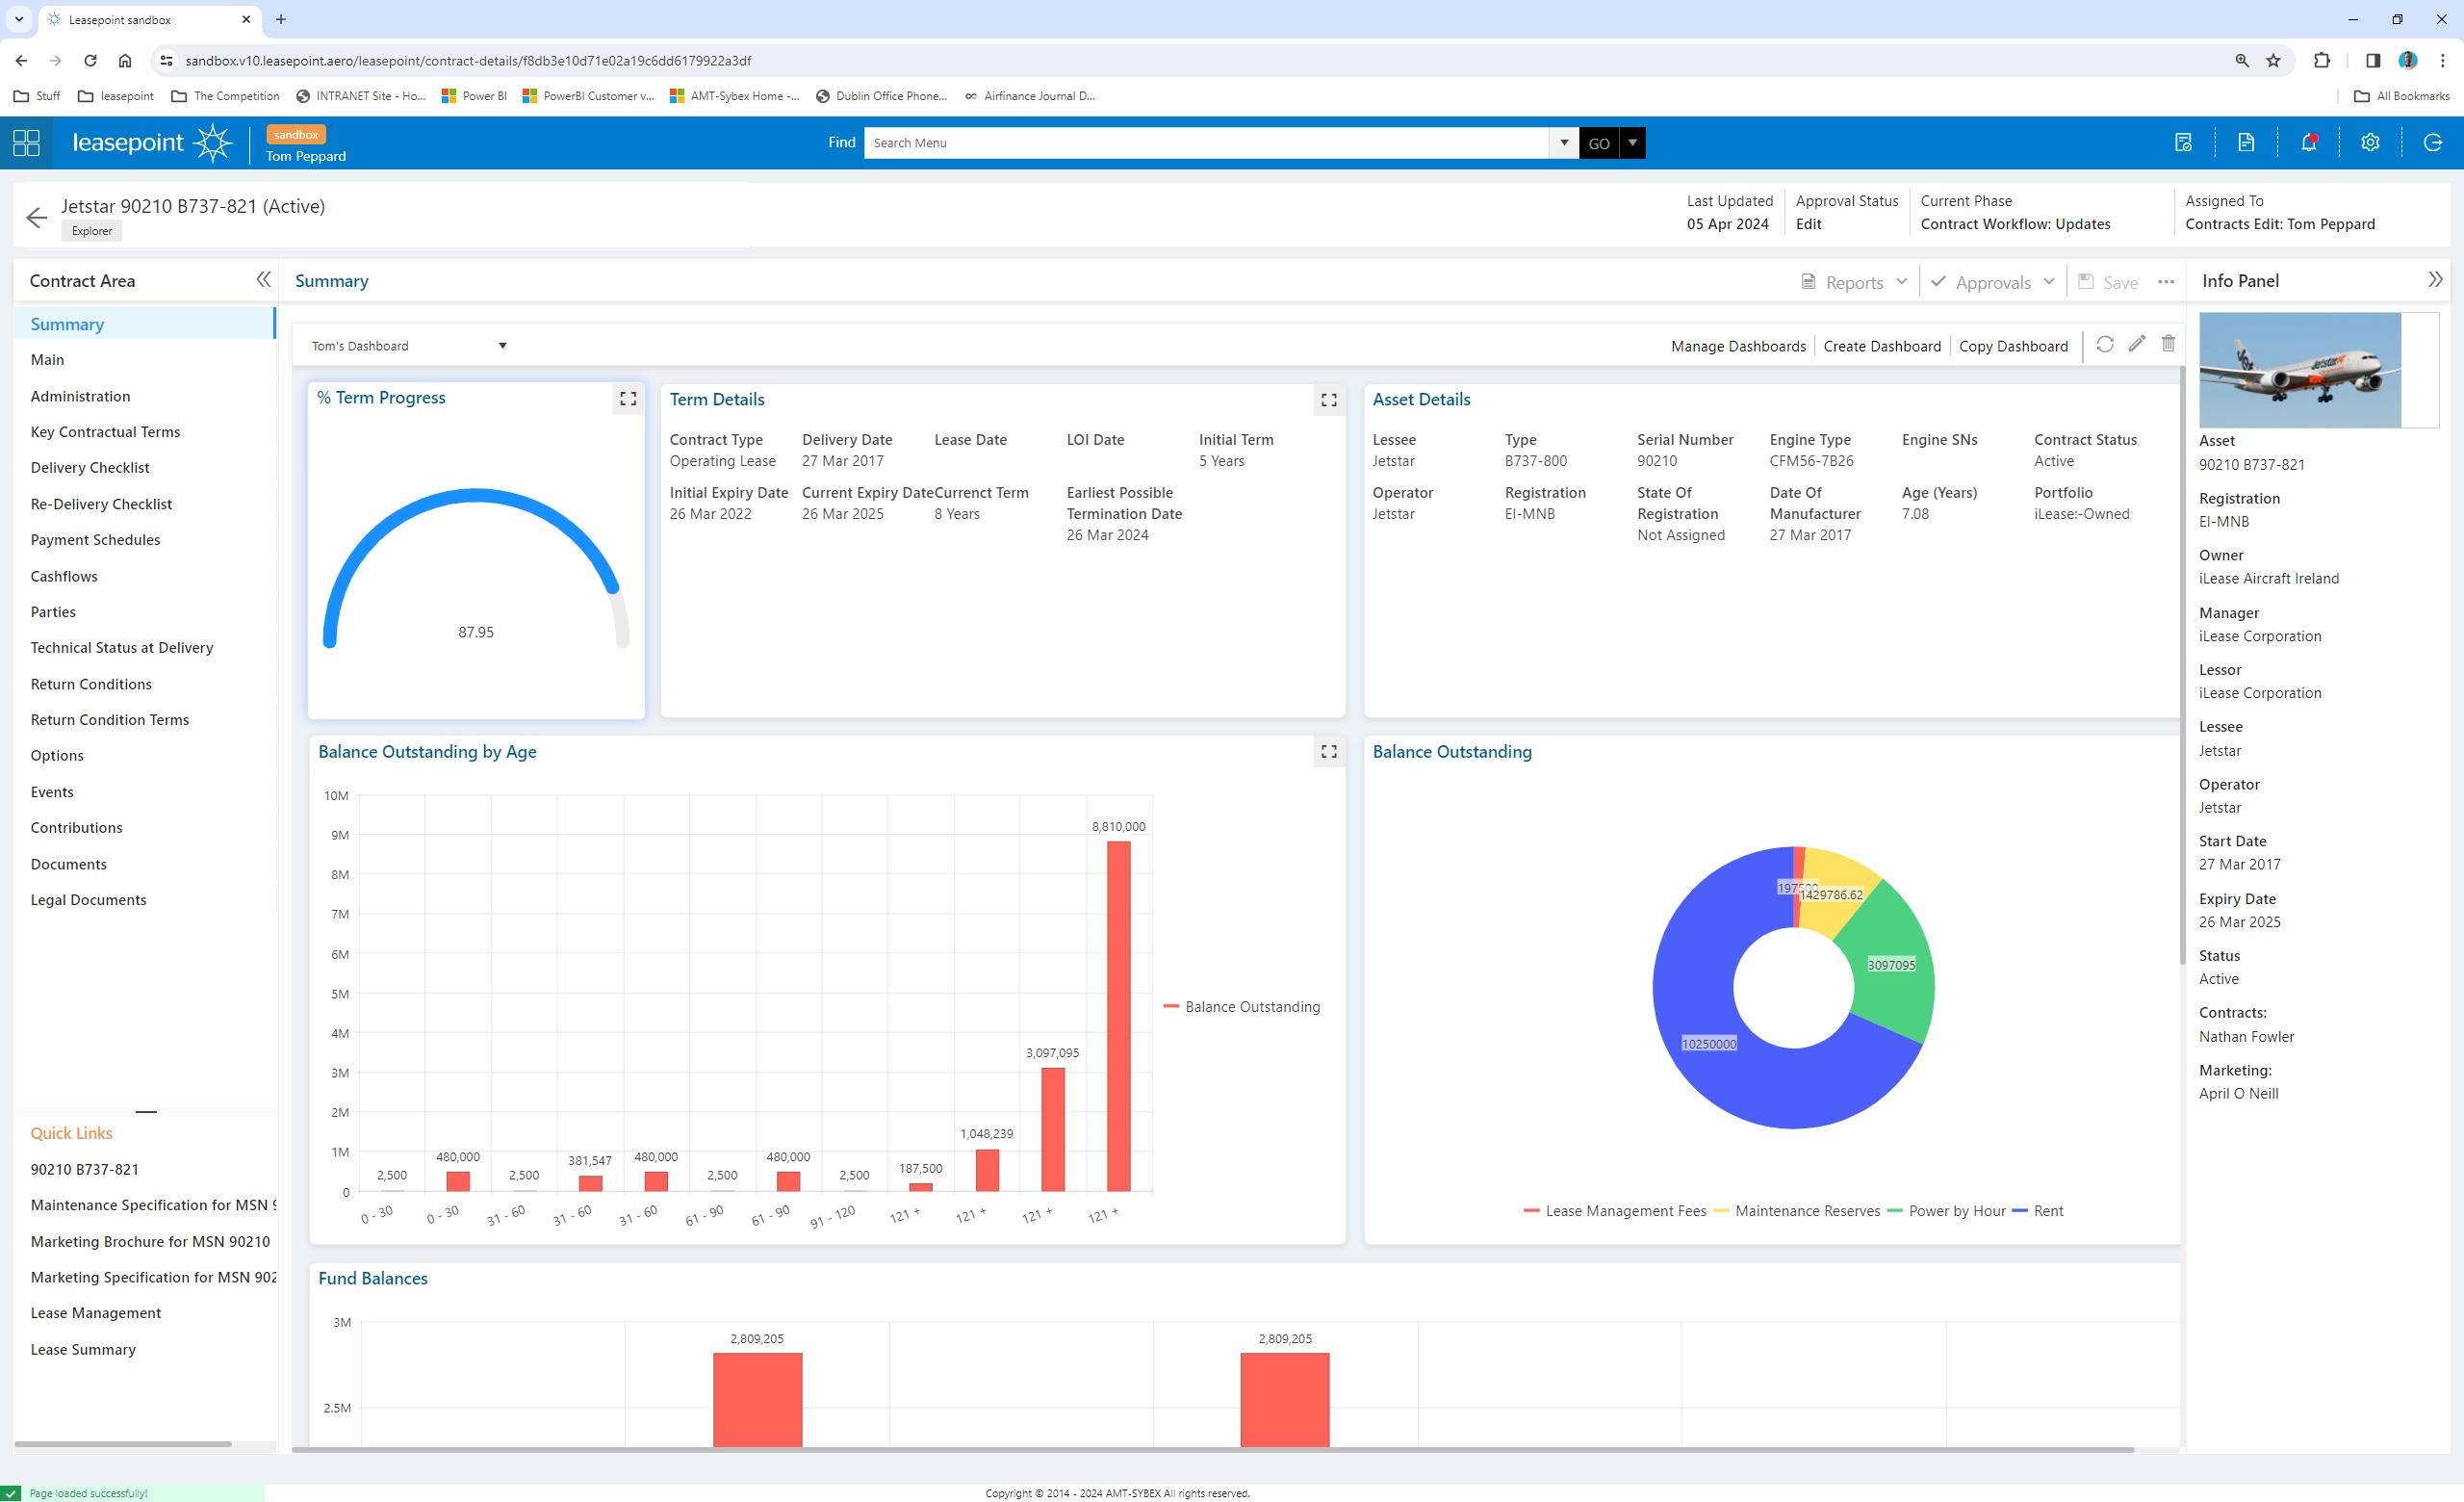The height and width of the screenshot is (1502, 2464).
Task: Click the leasepoint logo in the header
Action: (x=152, y=143)
